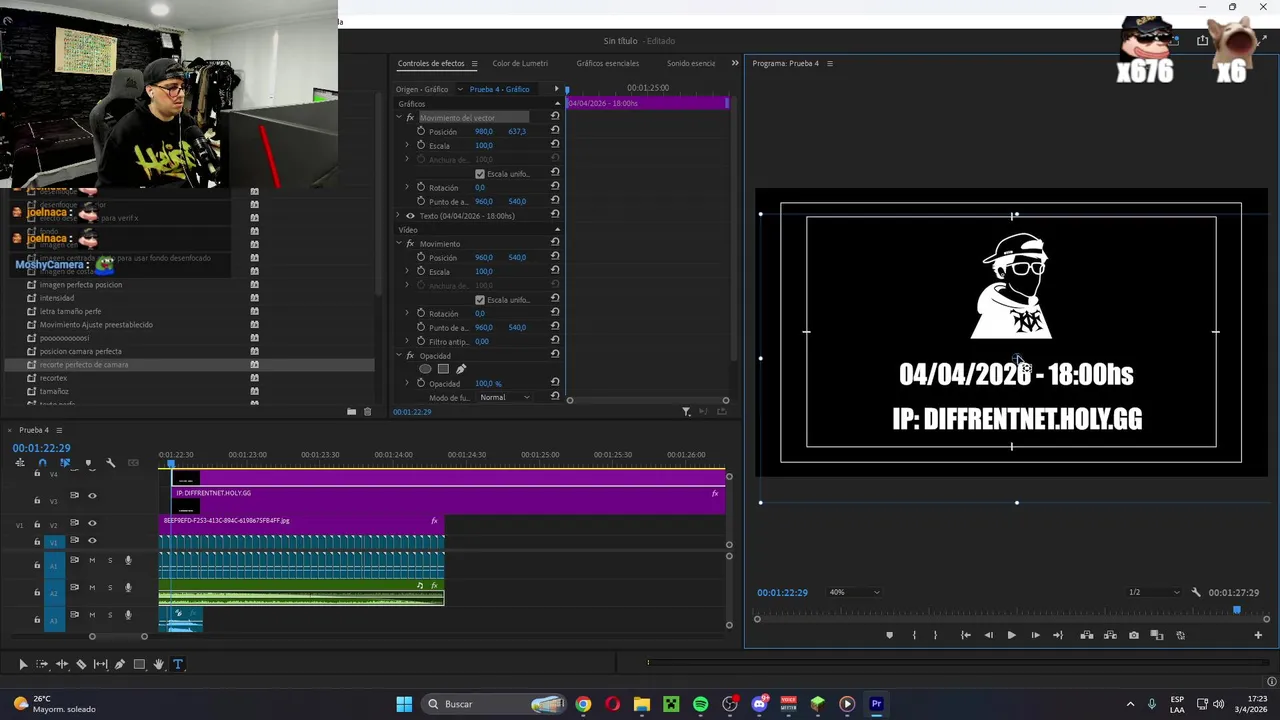Open the Controles de efectos panel menu
This screenshot has height=720, width=1280.
[x=474, y=63]
